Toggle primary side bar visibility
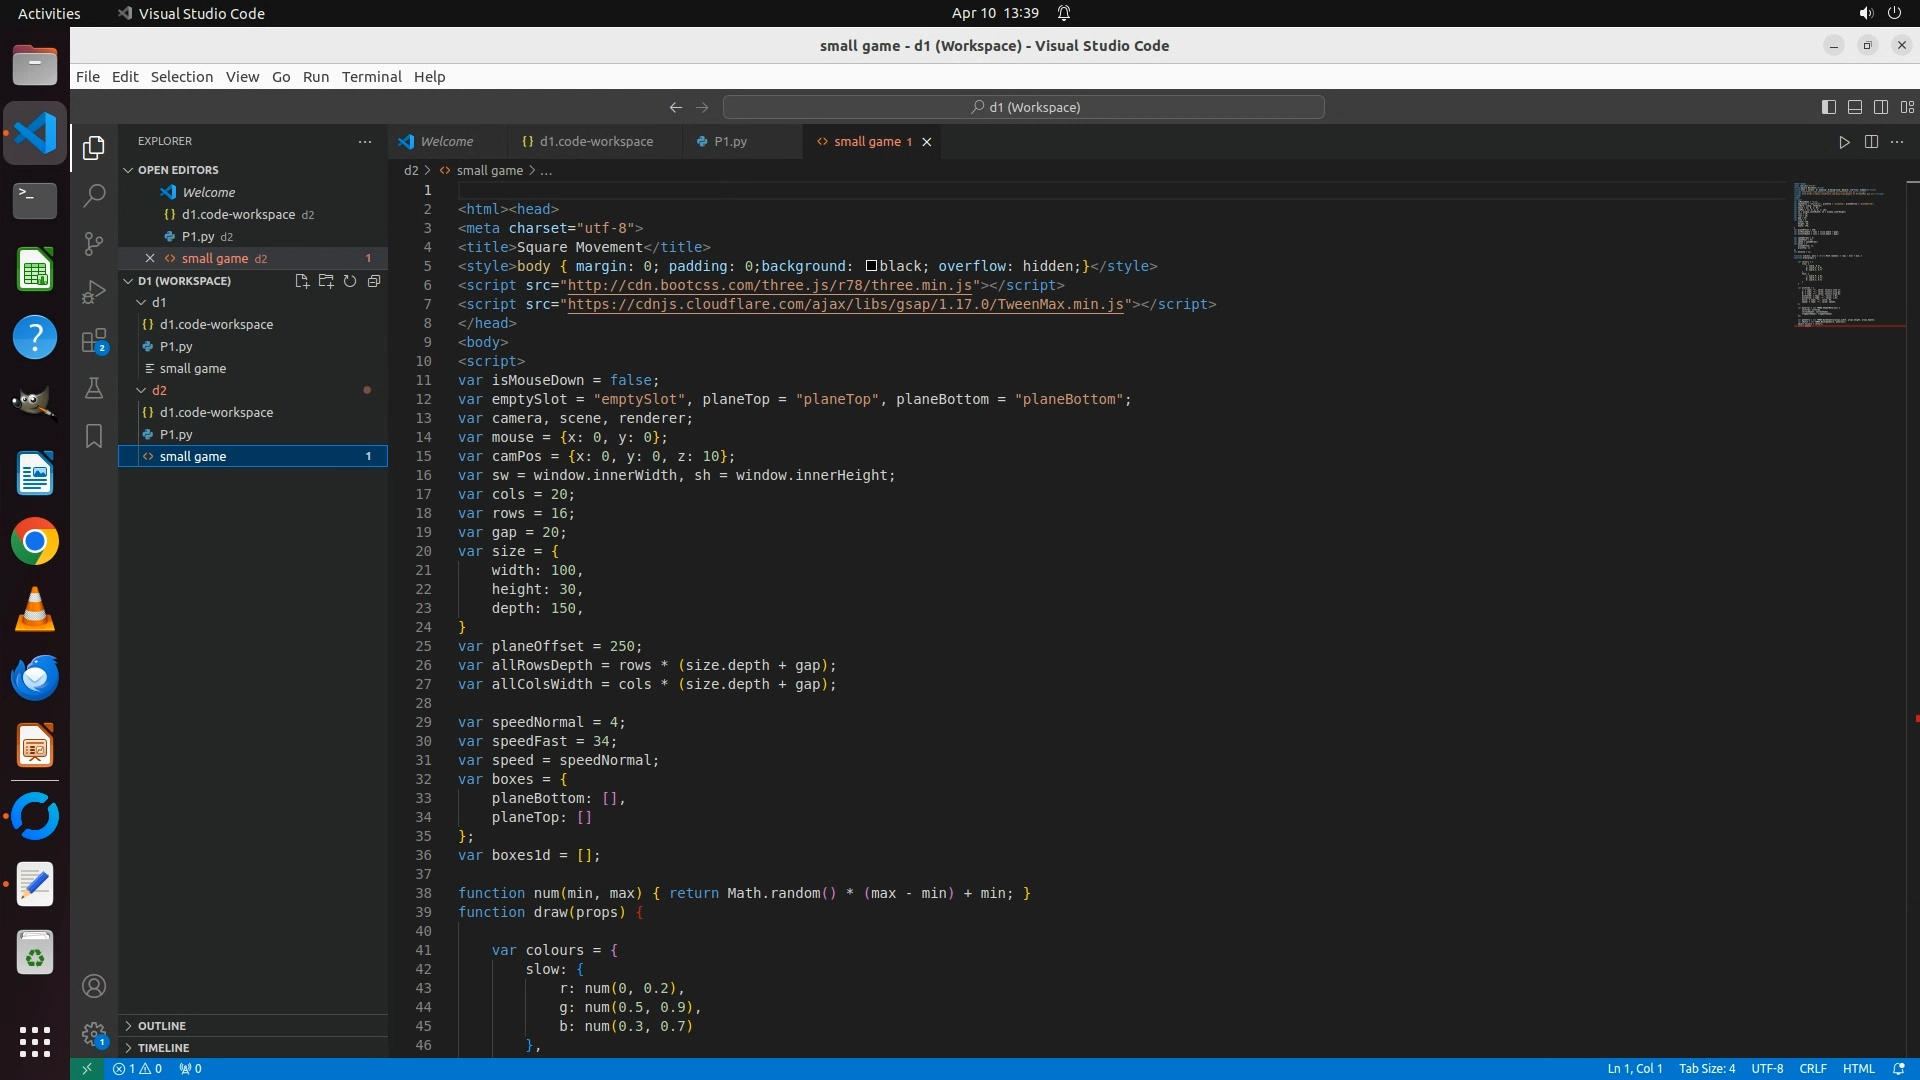Image resolution: width=1920 pixels, height=1080 pixels. 1829,107
